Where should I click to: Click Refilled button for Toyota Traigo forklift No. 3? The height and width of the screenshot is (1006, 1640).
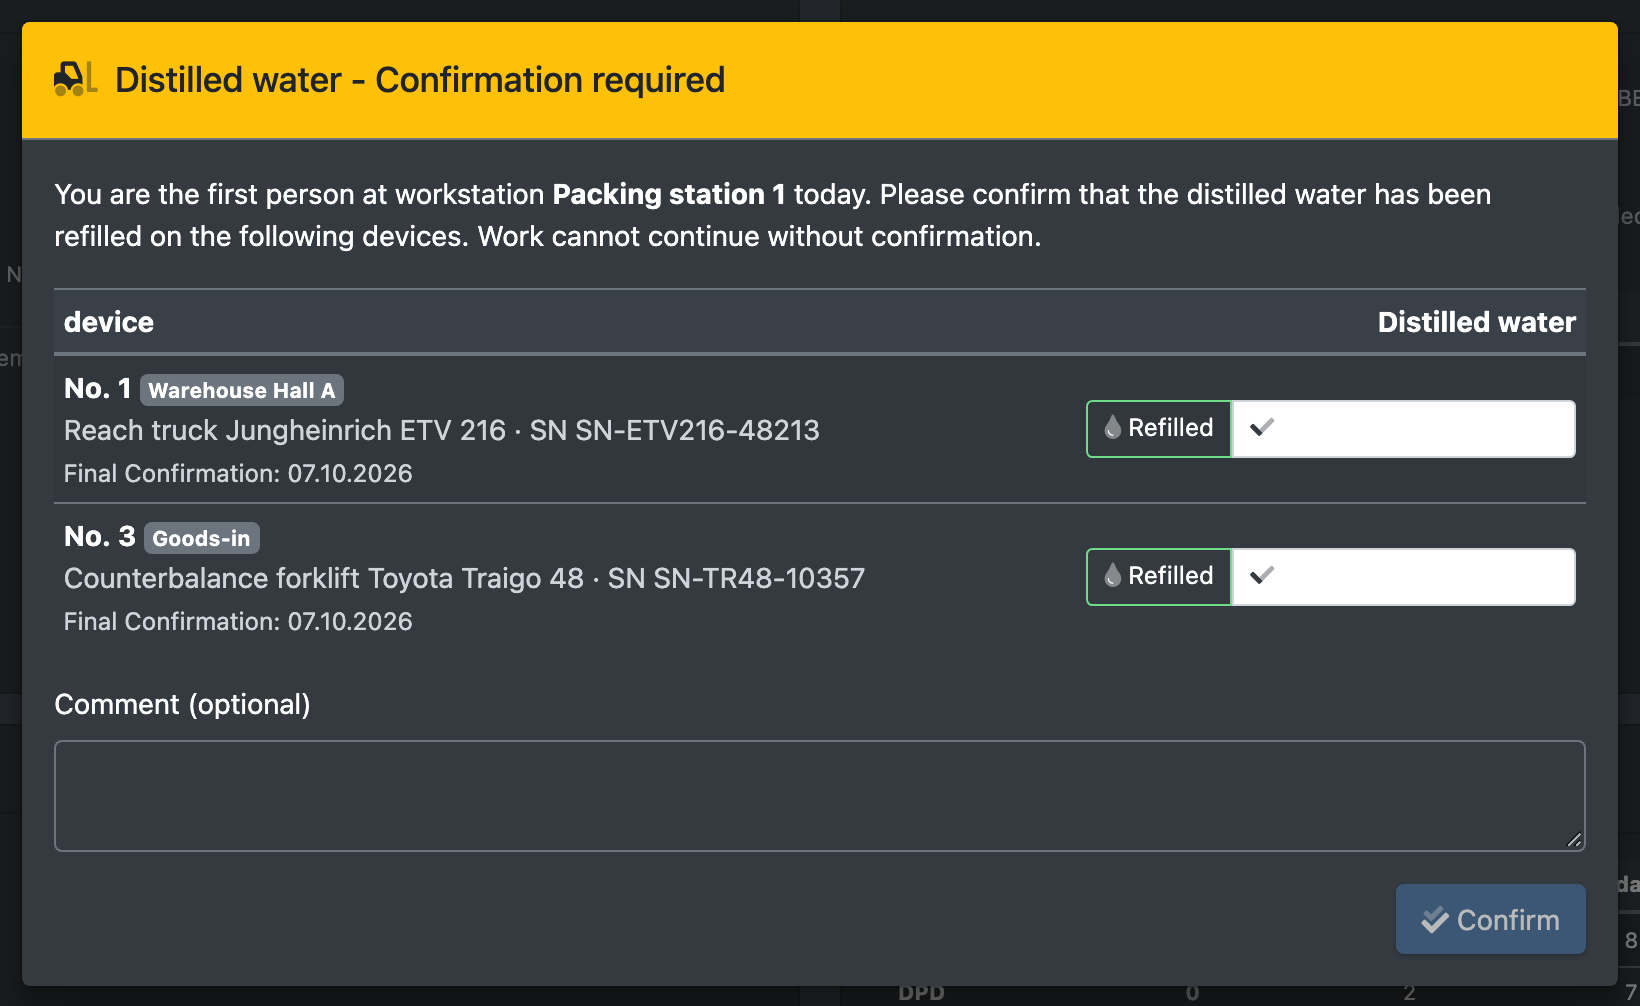tap(1159, 577)
